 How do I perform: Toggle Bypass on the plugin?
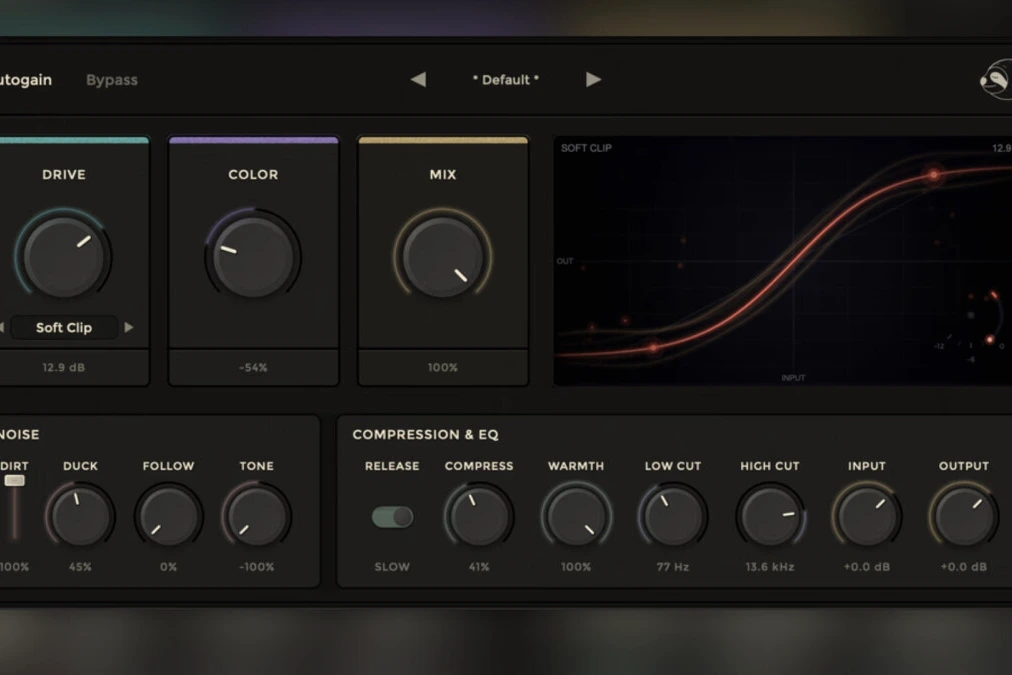click(x=112, y=80)
